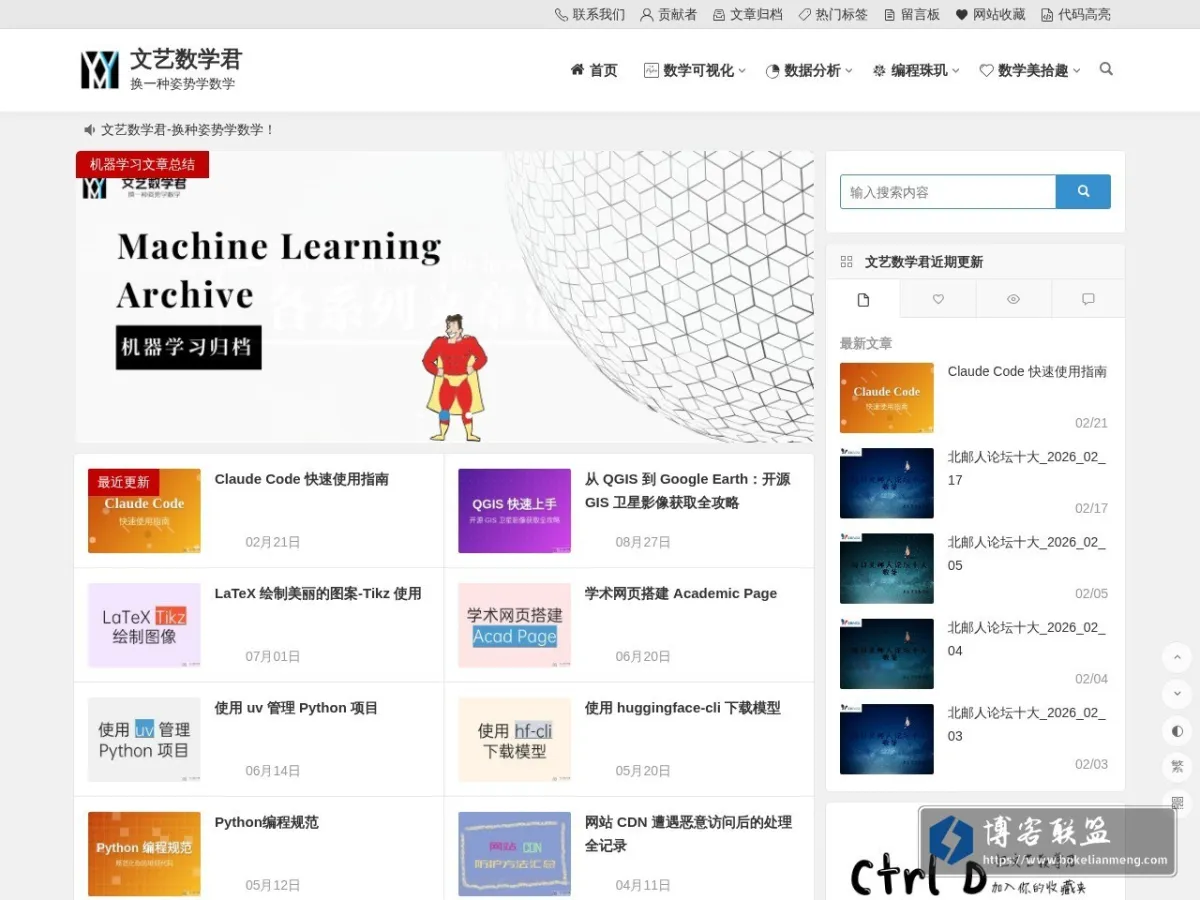Click the QGIS 快速上手 purple thumbnail

point(514,511)
